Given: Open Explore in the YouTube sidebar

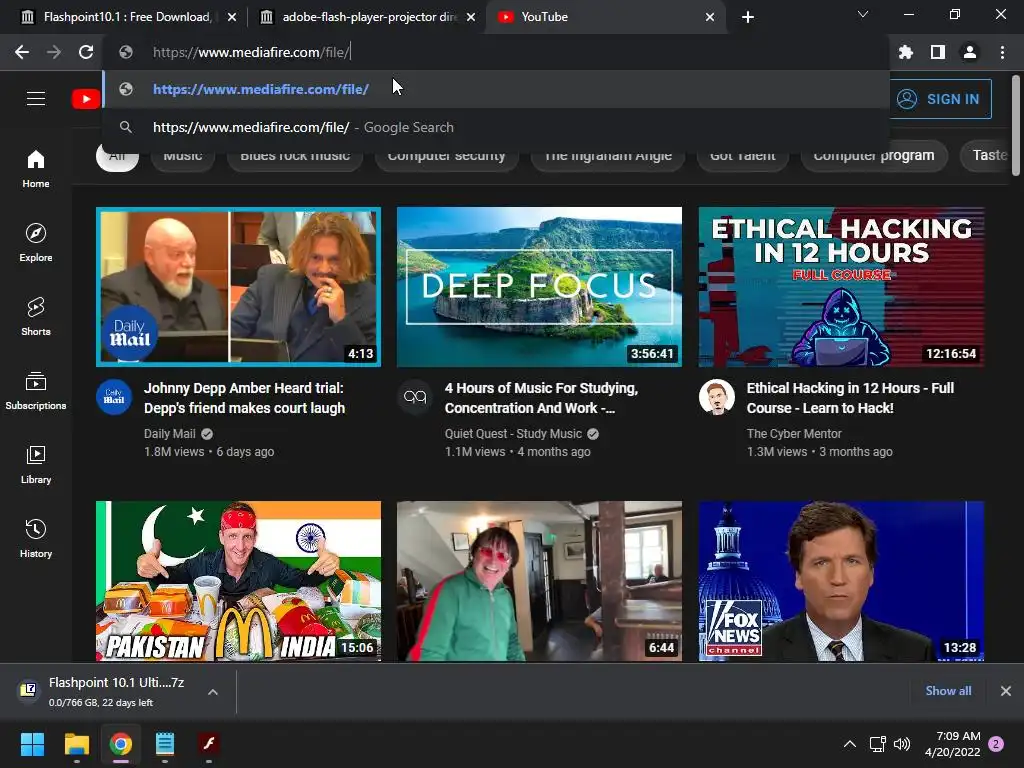Looking at the screenshot, I should [x=36, y=243].
